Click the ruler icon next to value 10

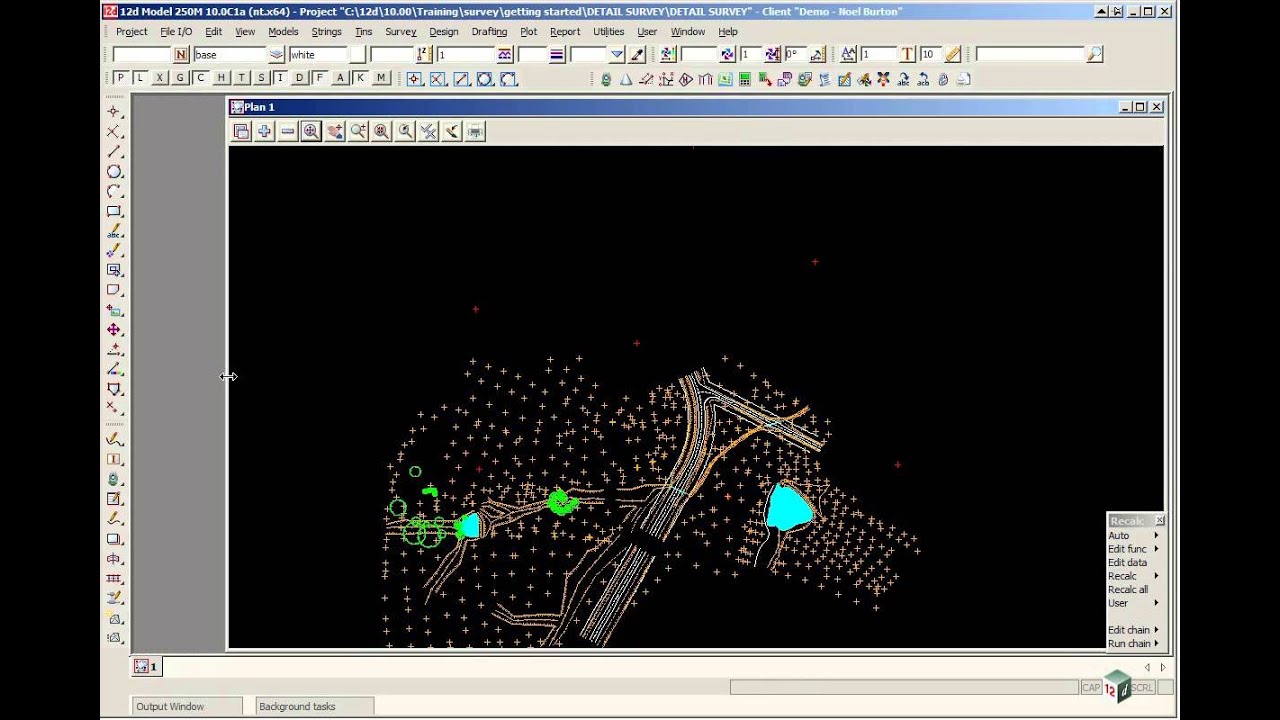(952, 55)
